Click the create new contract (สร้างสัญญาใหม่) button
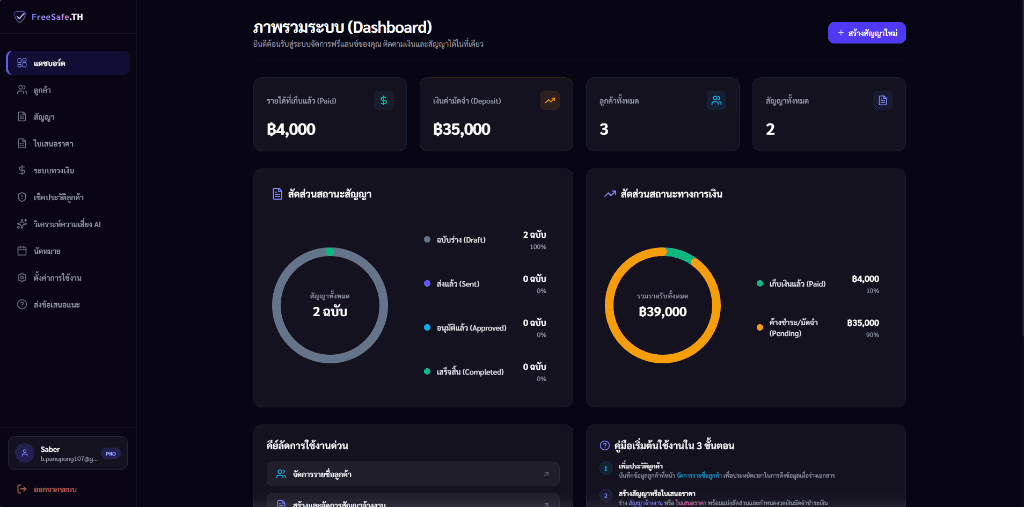 click(x=867, y=33)
